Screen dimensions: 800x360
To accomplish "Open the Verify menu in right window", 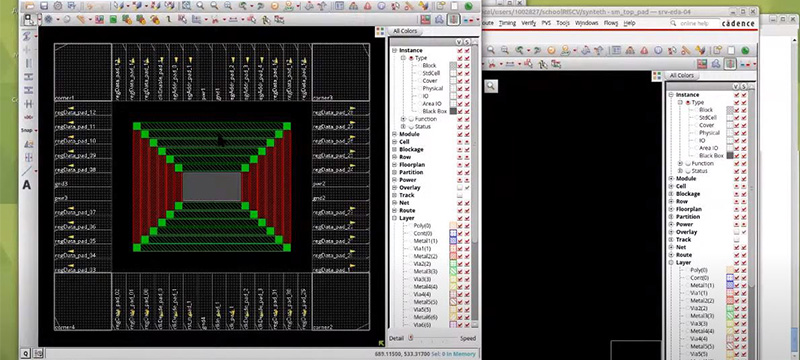I will point(529,23).
